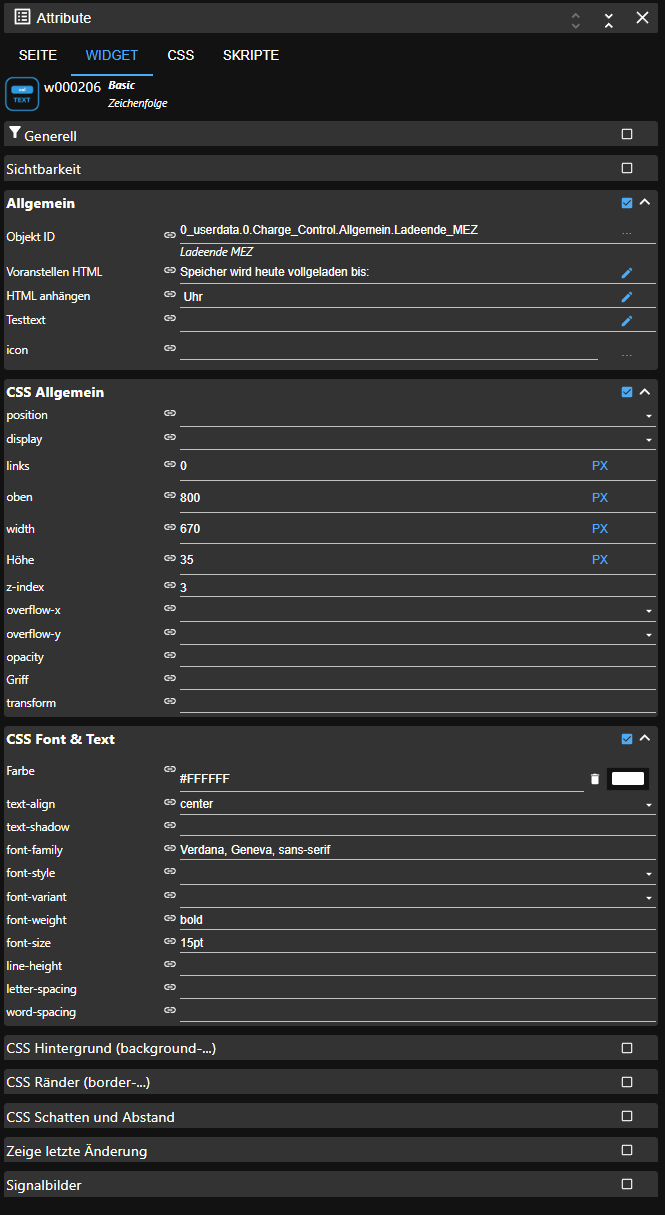Open the Testtext edit pencil
Image resolution: width=665 pixels, height=1215 pixels.
(x=627, y=320)
